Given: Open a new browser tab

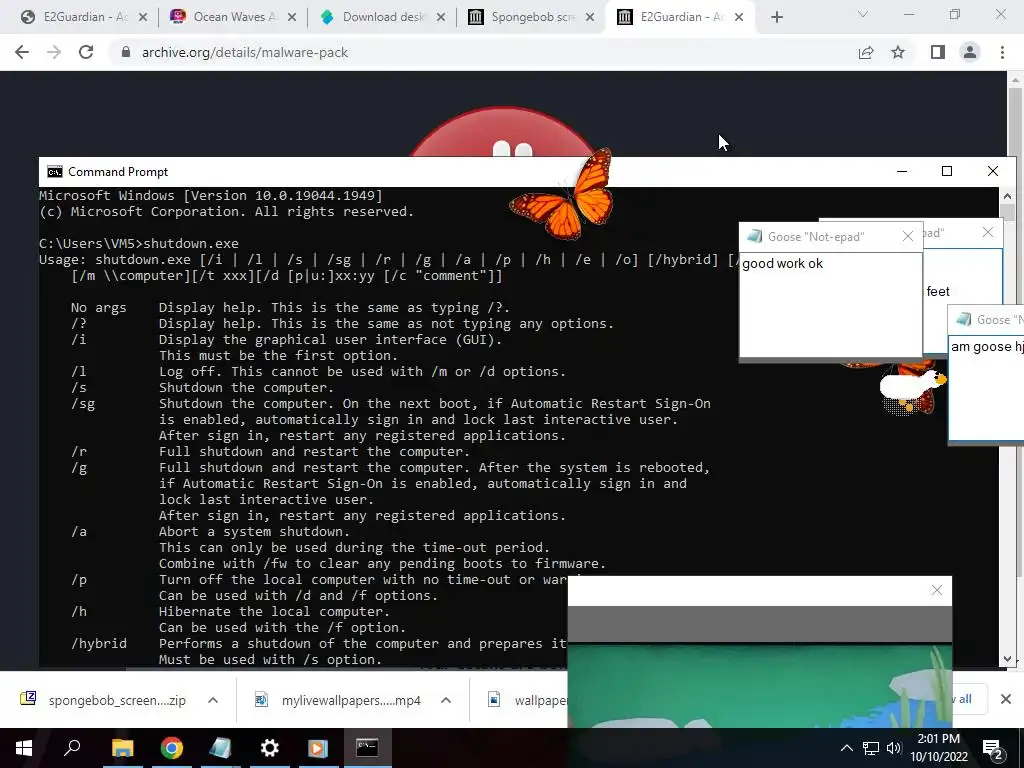Looking at the screenshot, I should coord(776,17).
